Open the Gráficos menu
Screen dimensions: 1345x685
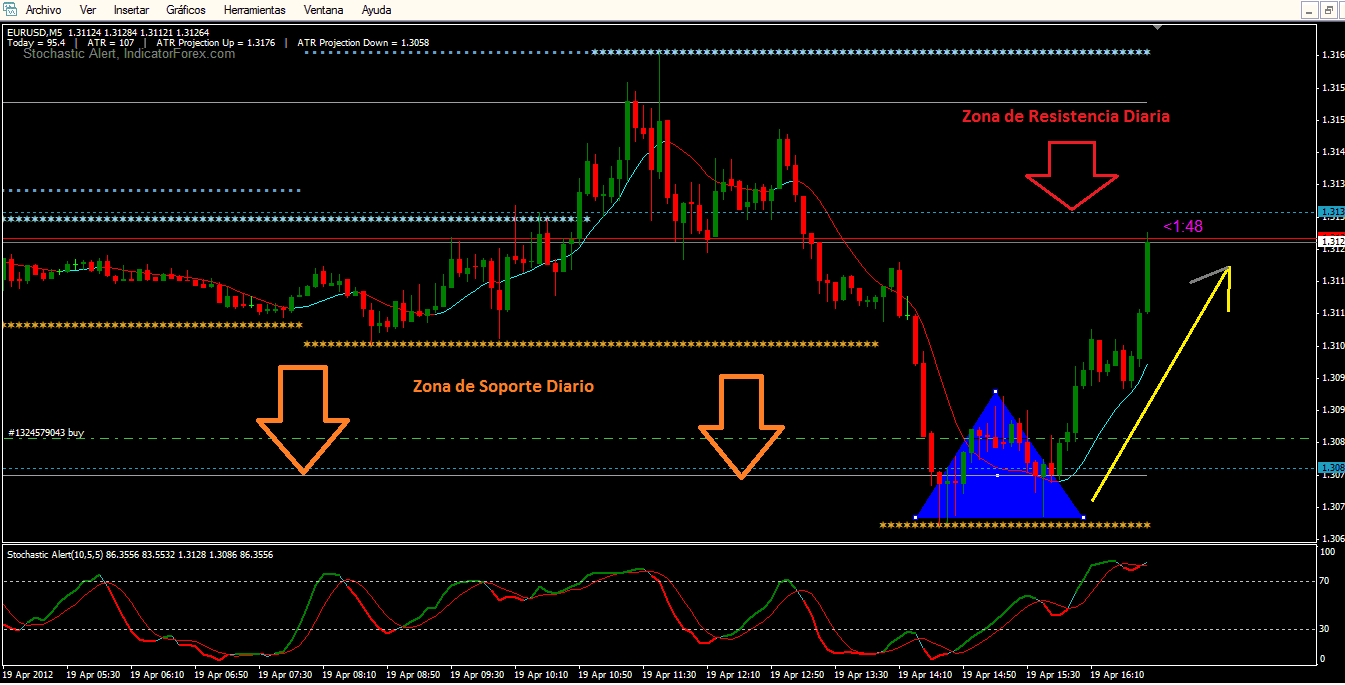186,9
